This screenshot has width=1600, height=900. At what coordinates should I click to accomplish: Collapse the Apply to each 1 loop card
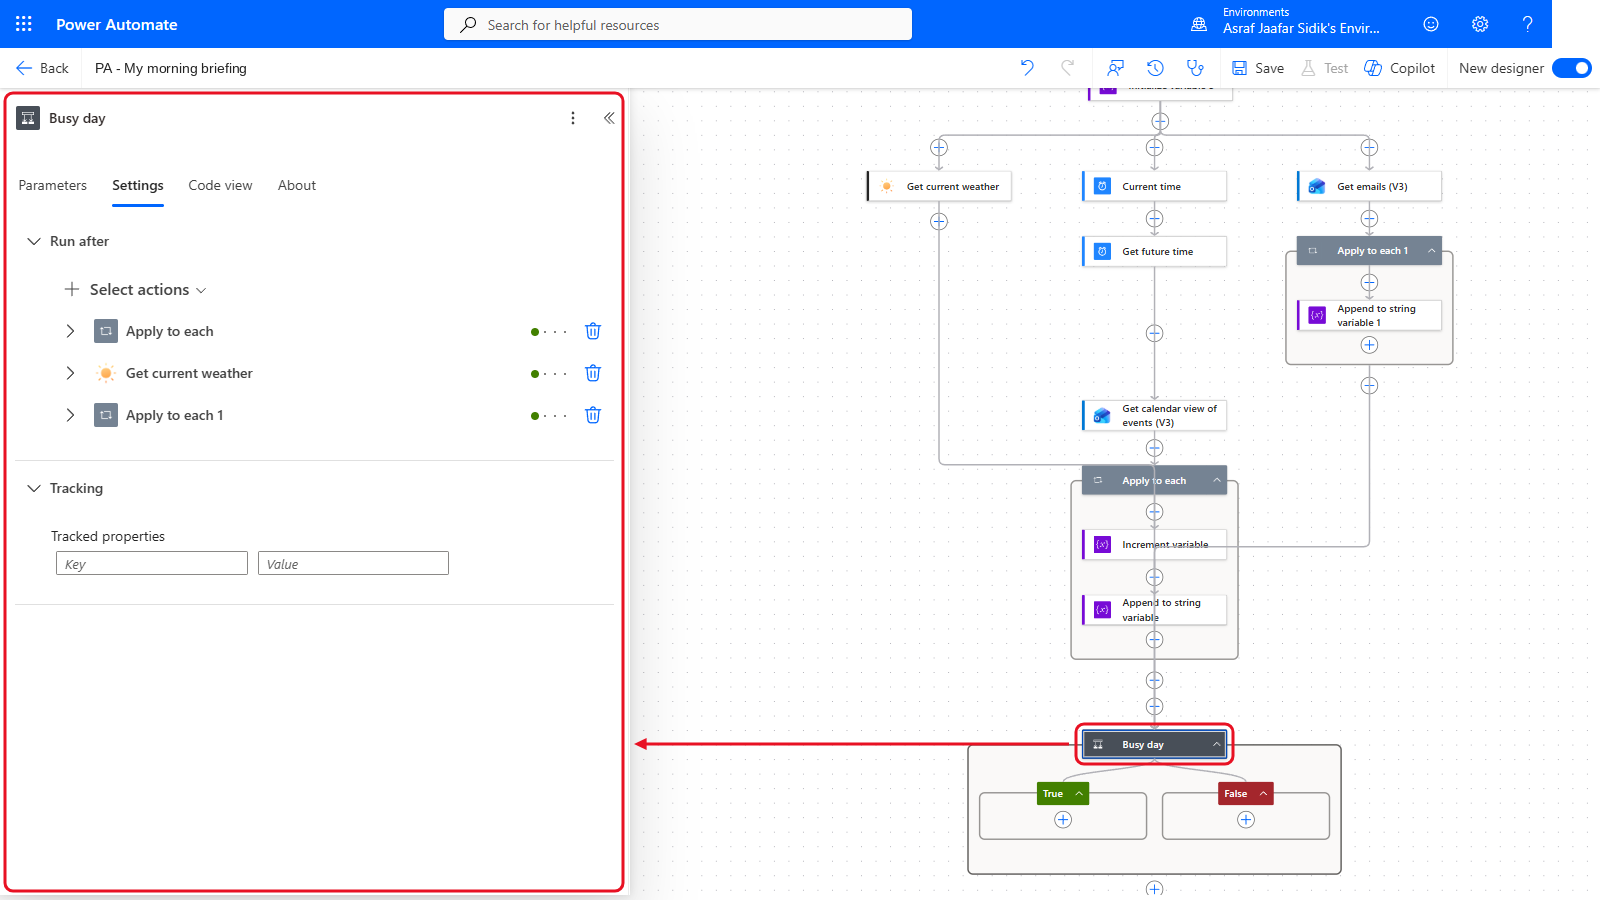click(x=1432, y=251)
